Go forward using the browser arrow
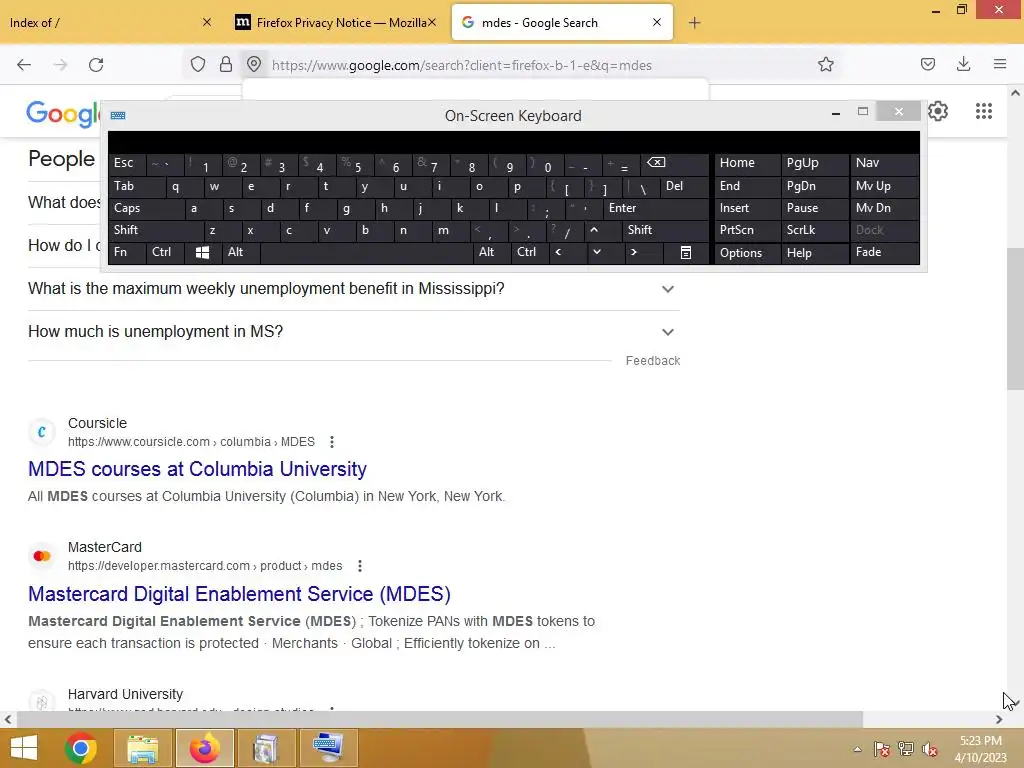 pyautogui.click(x=60, y=65)
